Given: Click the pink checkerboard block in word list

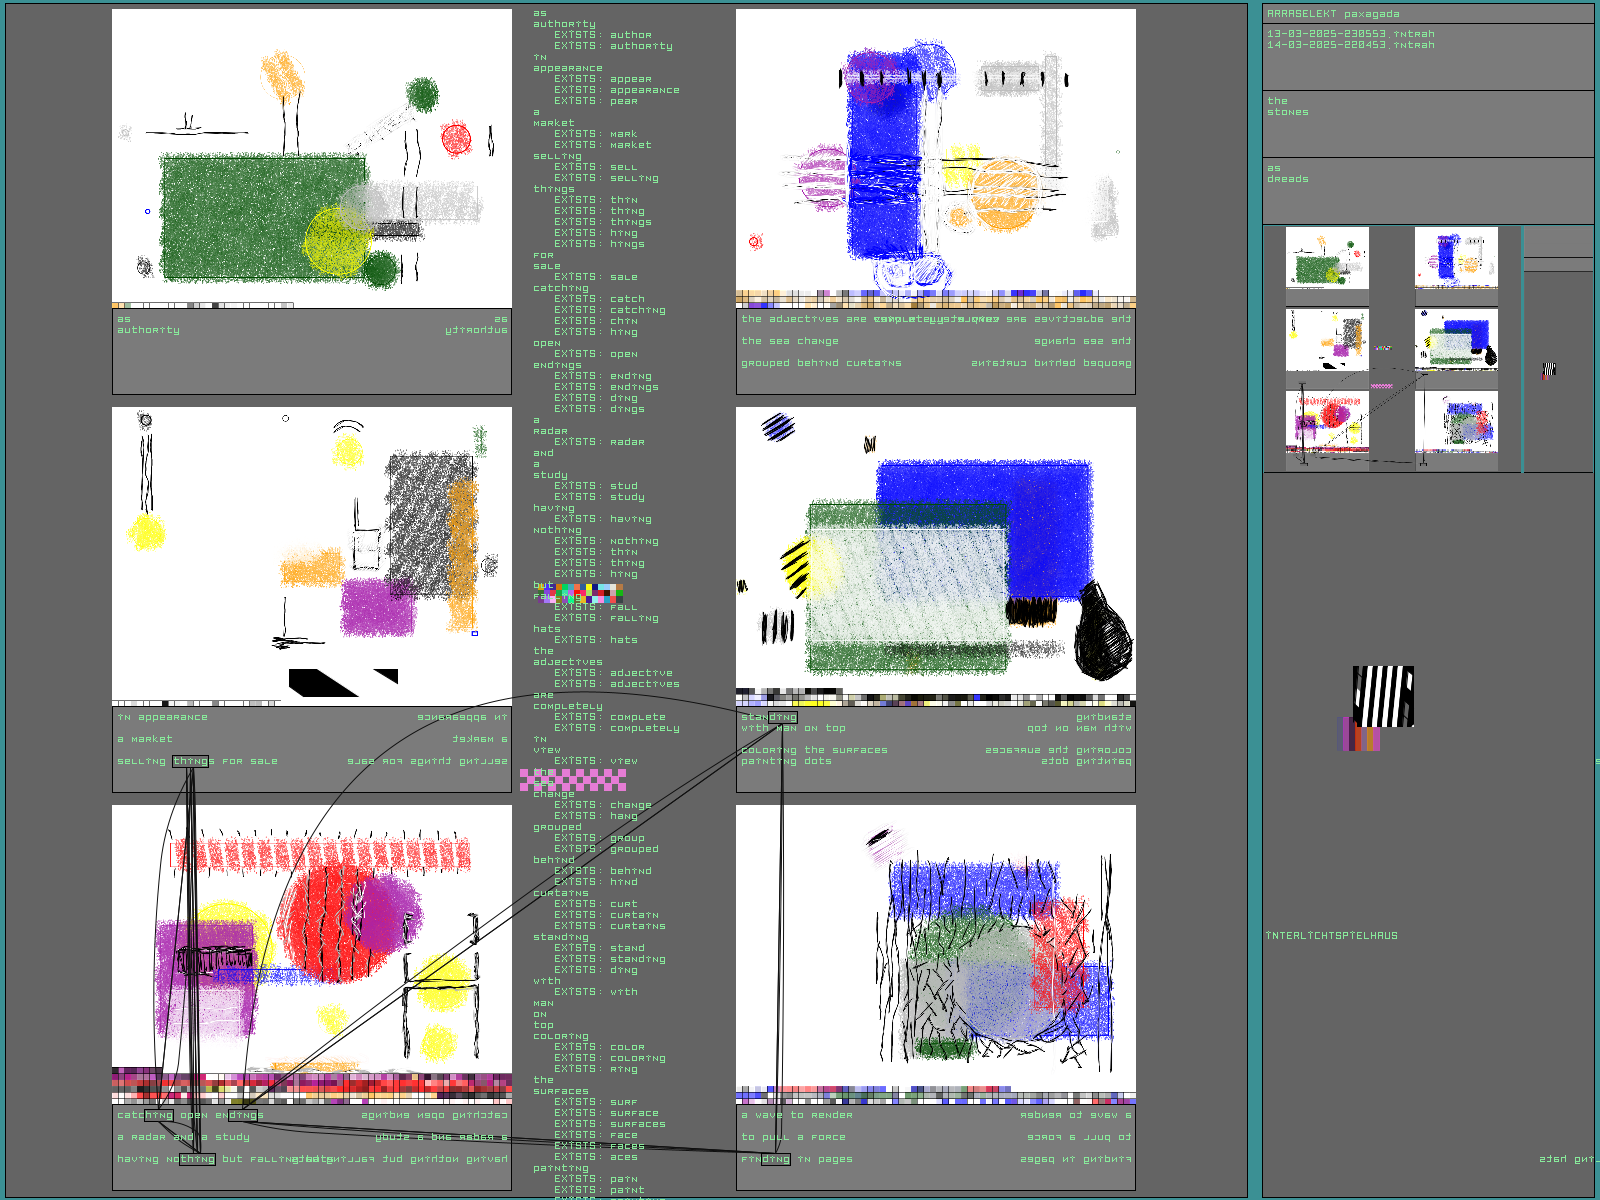Looking at the screenshot, I should point(572,780).
